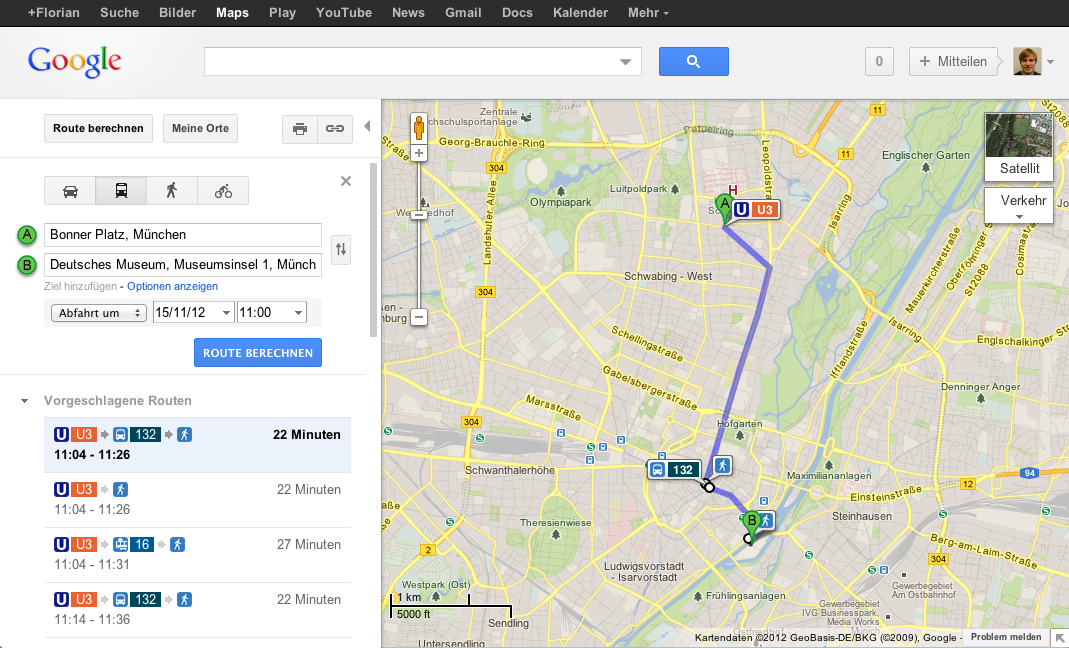Click green B marker beside destination field
Viewport: 1069px width, 648px height.
point(27,265)
